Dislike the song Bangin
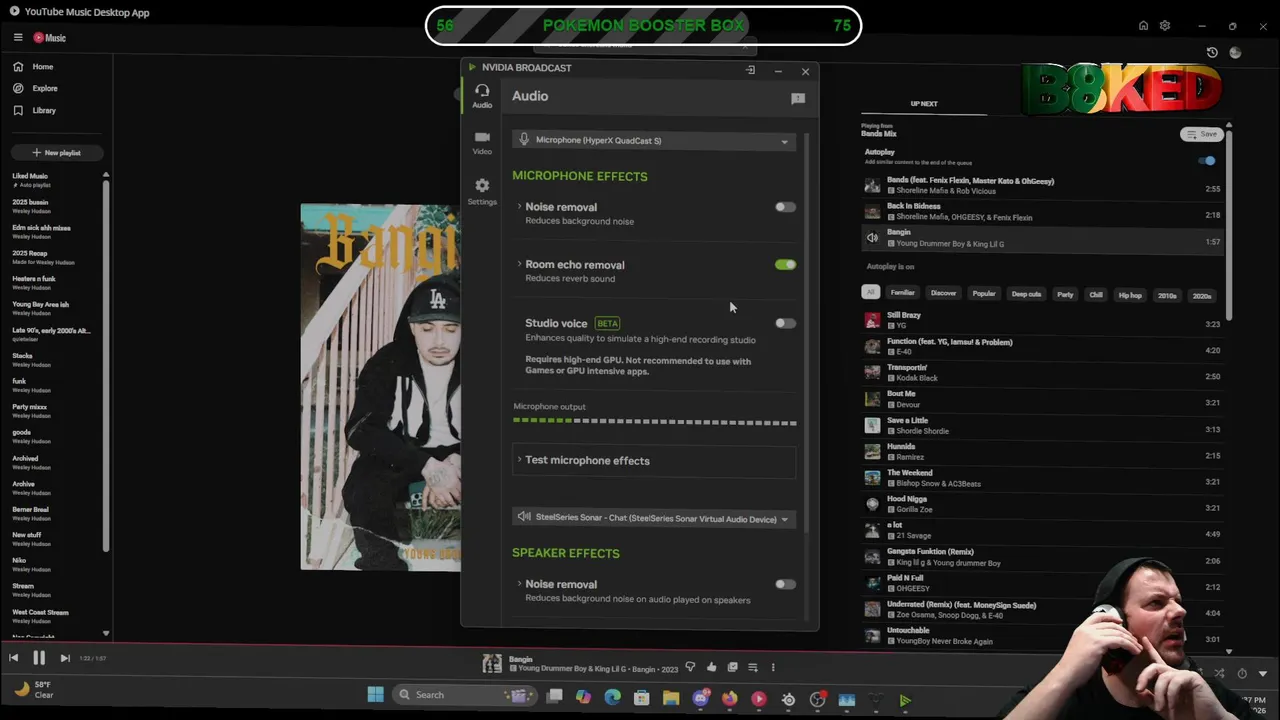Image resolution: width=1280 pixels, height=720 pixels. [690, 667]
